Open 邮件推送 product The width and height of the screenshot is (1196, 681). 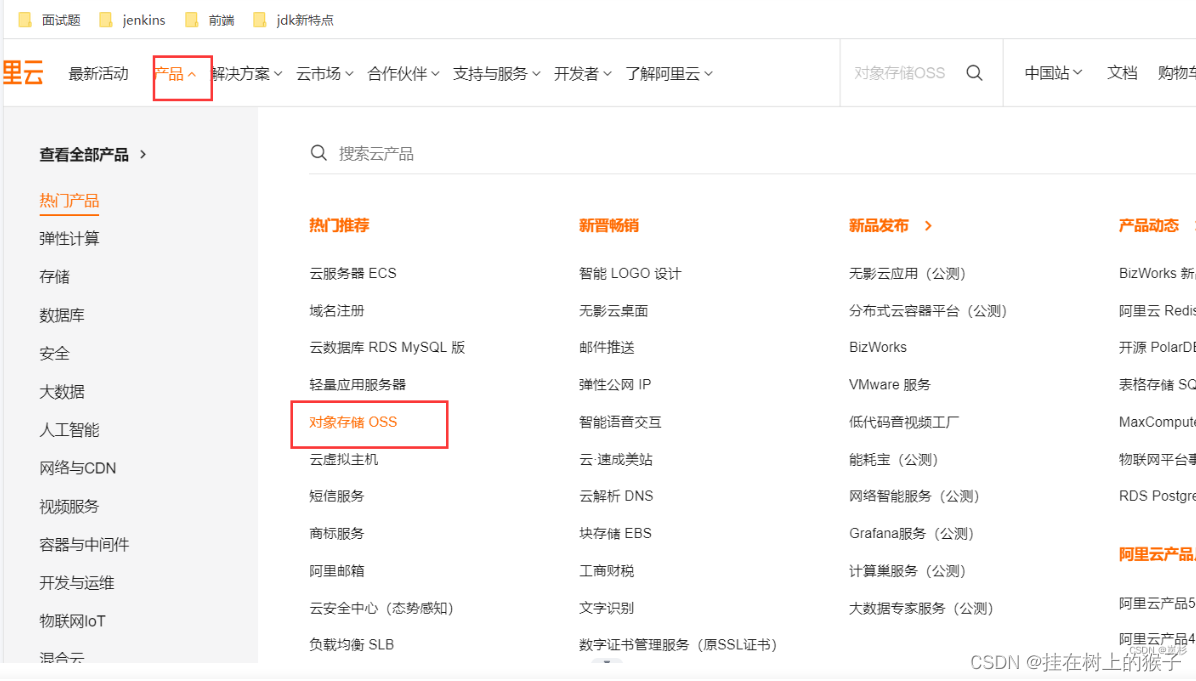tap(606, 348)
